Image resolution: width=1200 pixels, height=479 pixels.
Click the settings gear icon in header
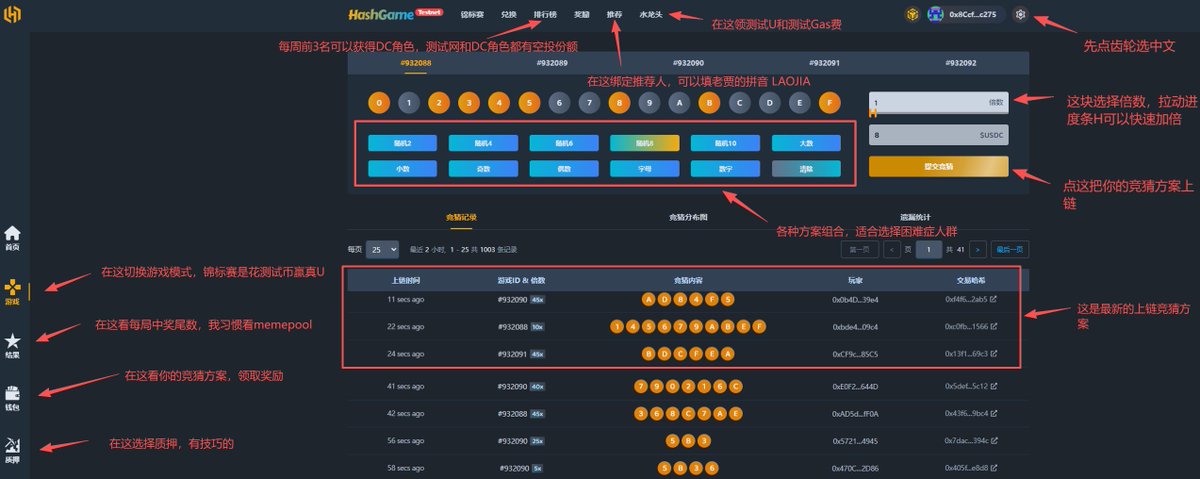tap(1020, 15)
